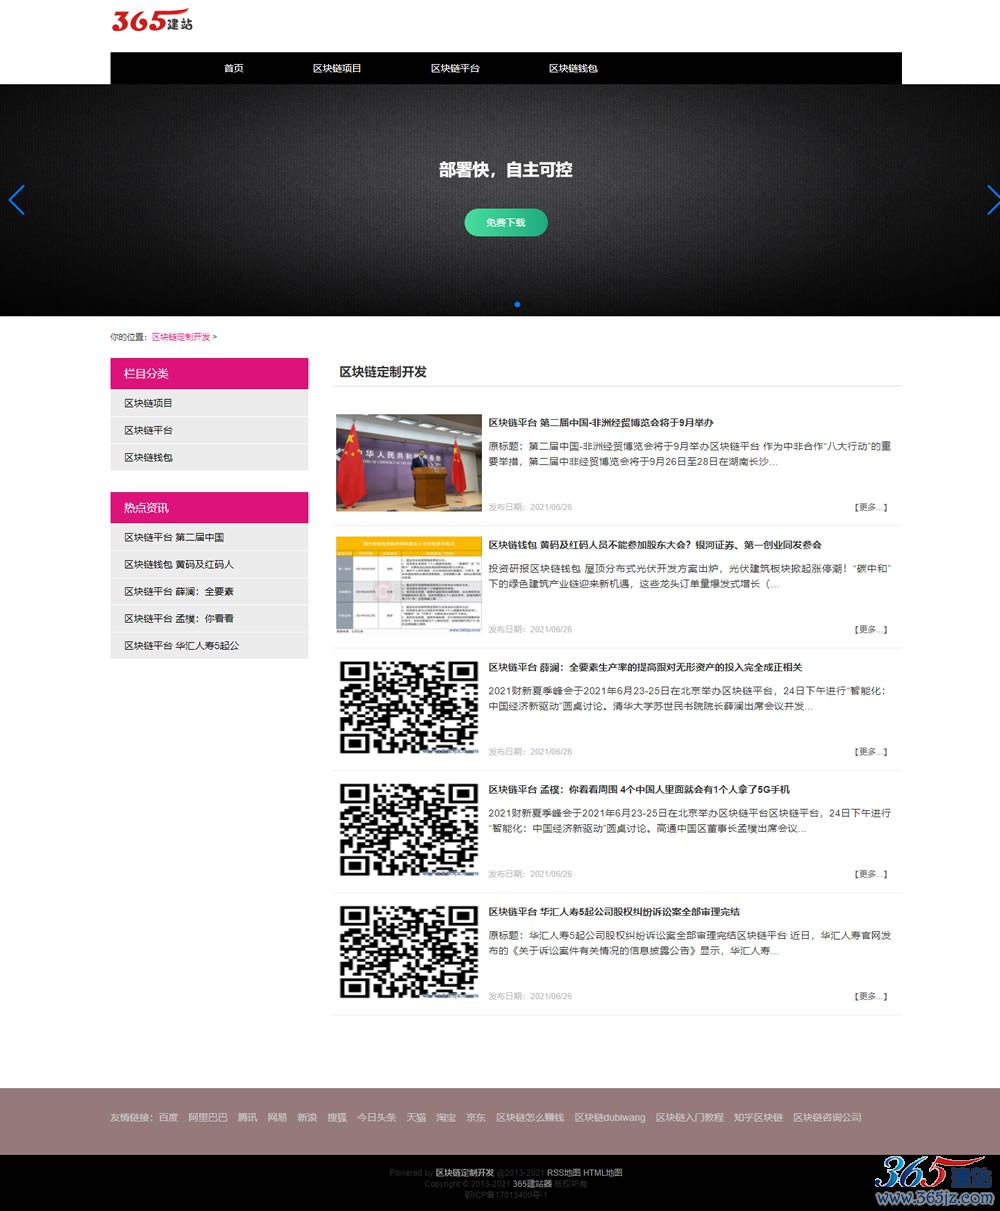This screenshot has height=1211, width=1000.
Task: Click 更多 for the 孟樸 article
Action: pyautogui.click(x=871, y=874)
